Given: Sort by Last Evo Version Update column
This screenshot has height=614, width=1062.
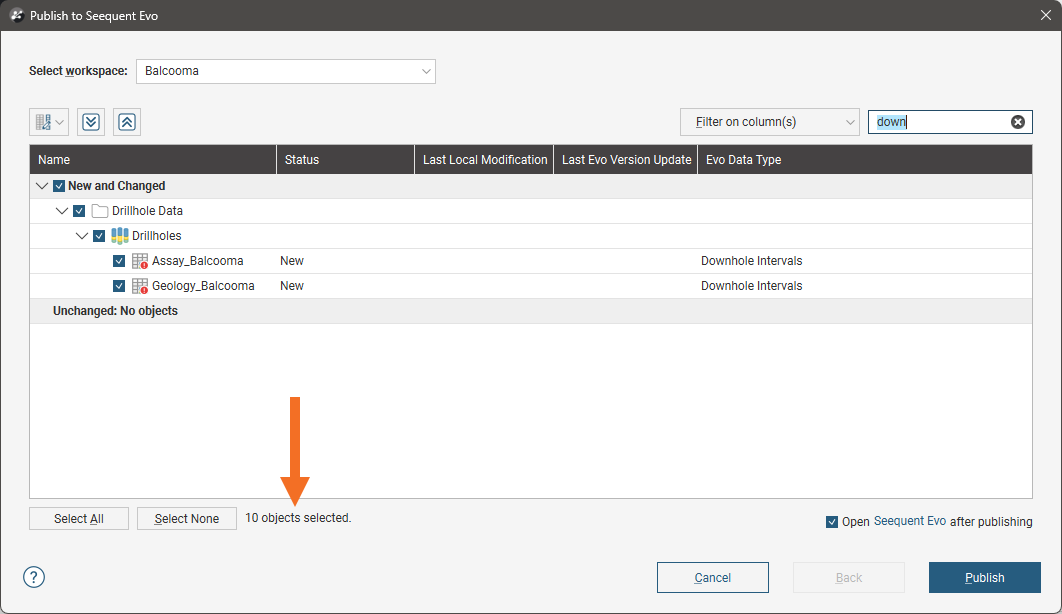Looking at the screenshot, I should coord(626,160).
